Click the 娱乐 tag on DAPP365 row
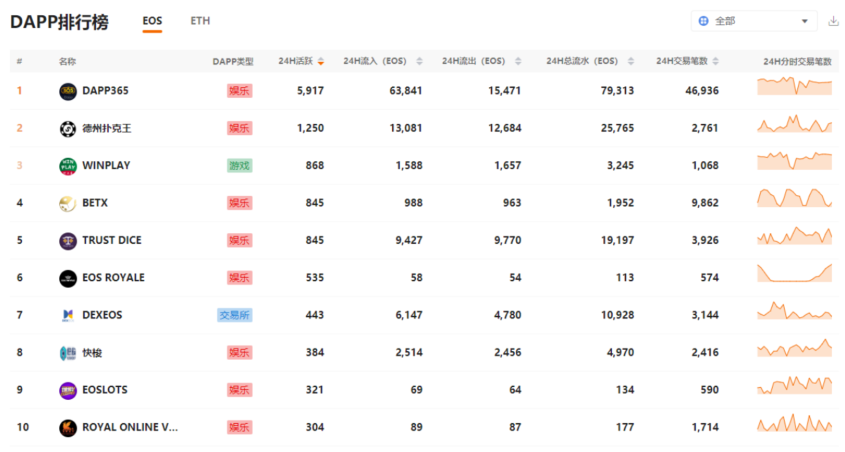 point(239,91)
